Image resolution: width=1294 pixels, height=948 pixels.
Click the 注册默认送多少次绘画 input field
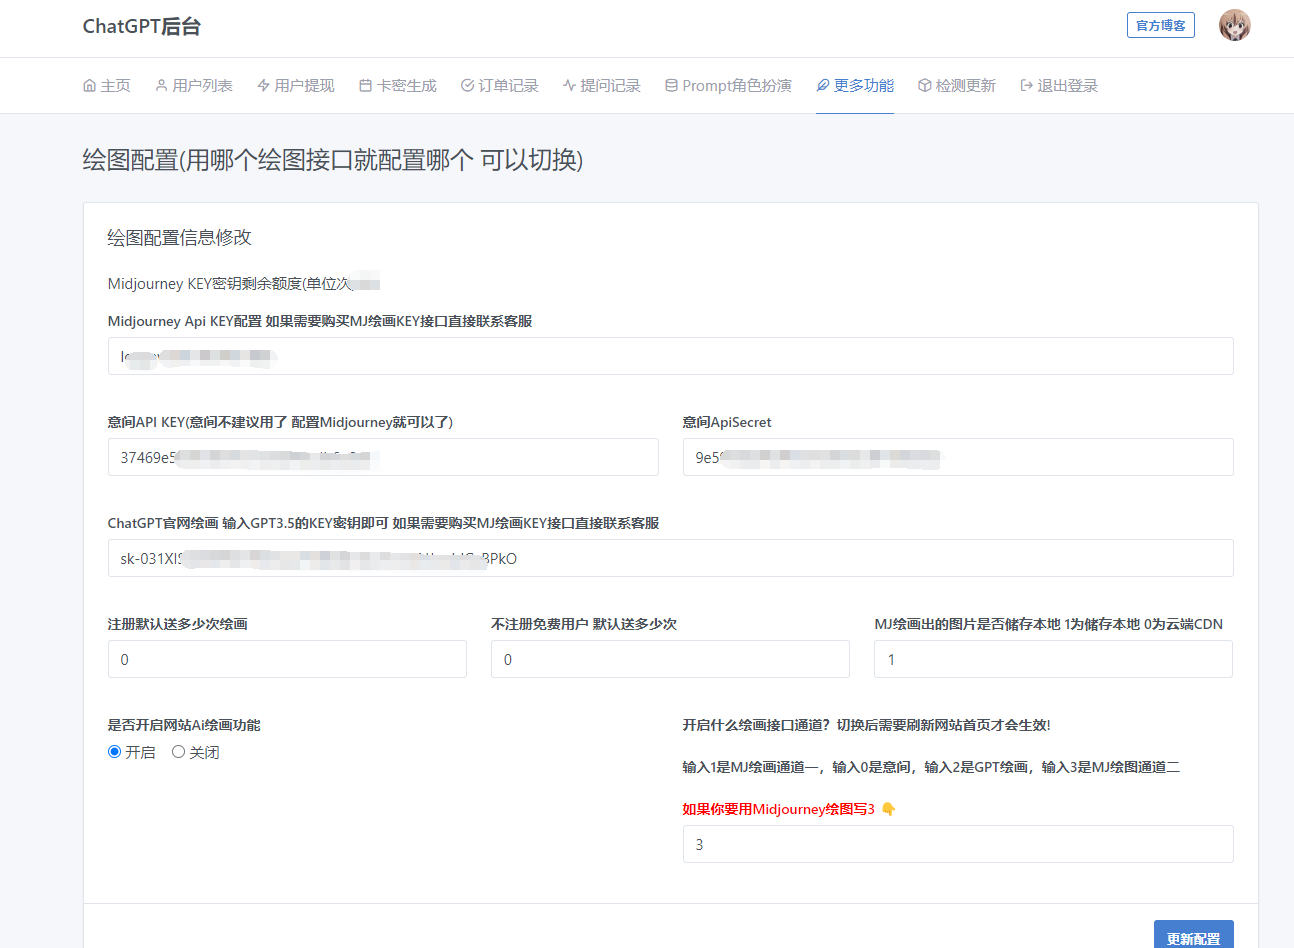click(x=287, y=659)
